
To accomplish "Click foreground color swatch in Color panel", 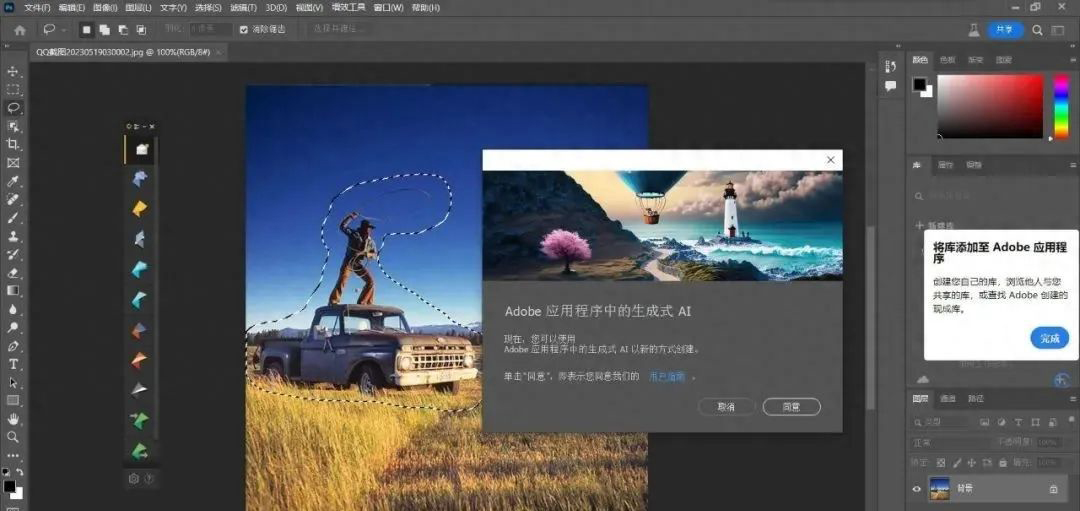I will tap(920, 84).
